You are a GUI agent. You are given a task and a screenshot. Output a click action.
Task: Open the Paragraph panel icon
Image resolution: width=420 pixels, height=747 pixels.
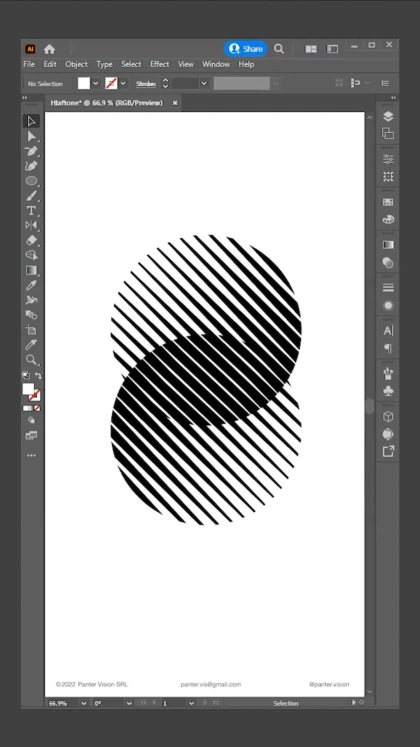pos(388,348)
